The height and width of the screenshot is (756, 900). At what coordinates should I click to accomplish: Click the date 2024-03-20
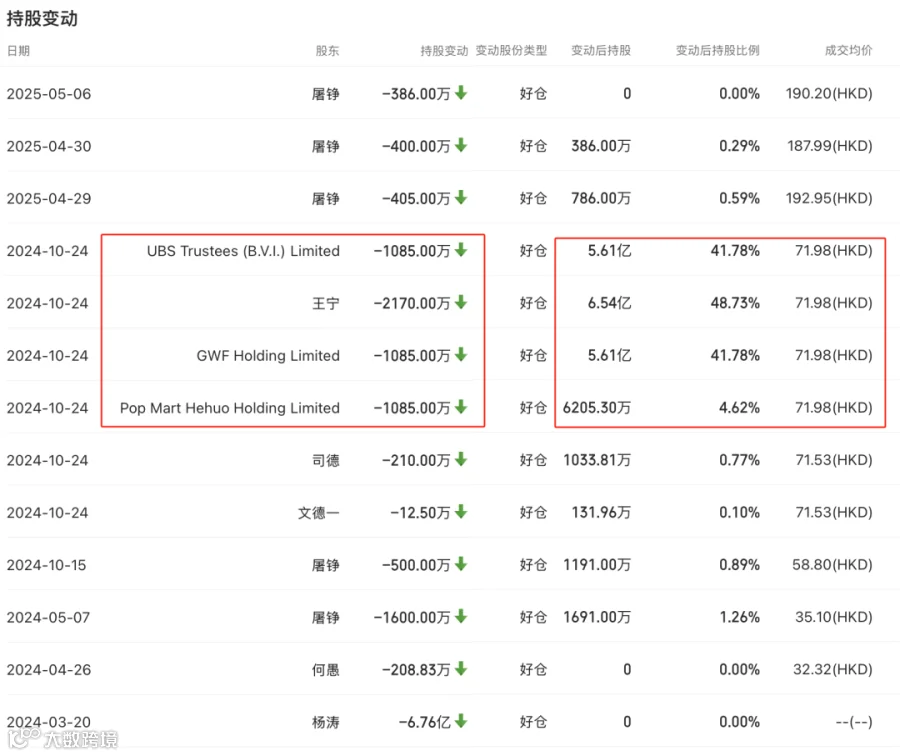(x=49, y=722)
